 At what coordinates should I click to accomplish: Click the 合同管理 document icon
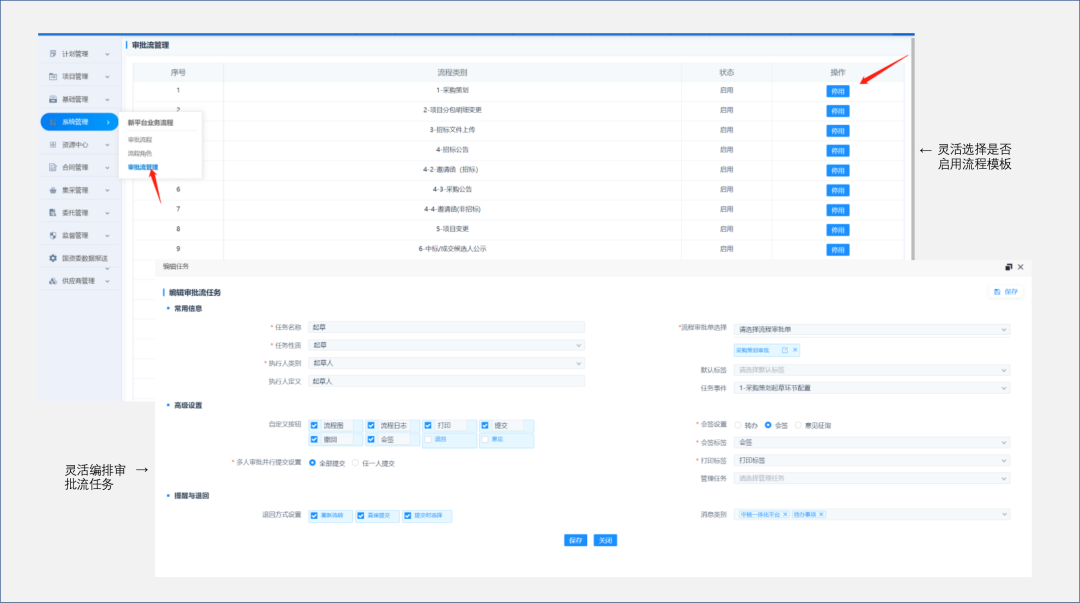click(x=53, y=167)
